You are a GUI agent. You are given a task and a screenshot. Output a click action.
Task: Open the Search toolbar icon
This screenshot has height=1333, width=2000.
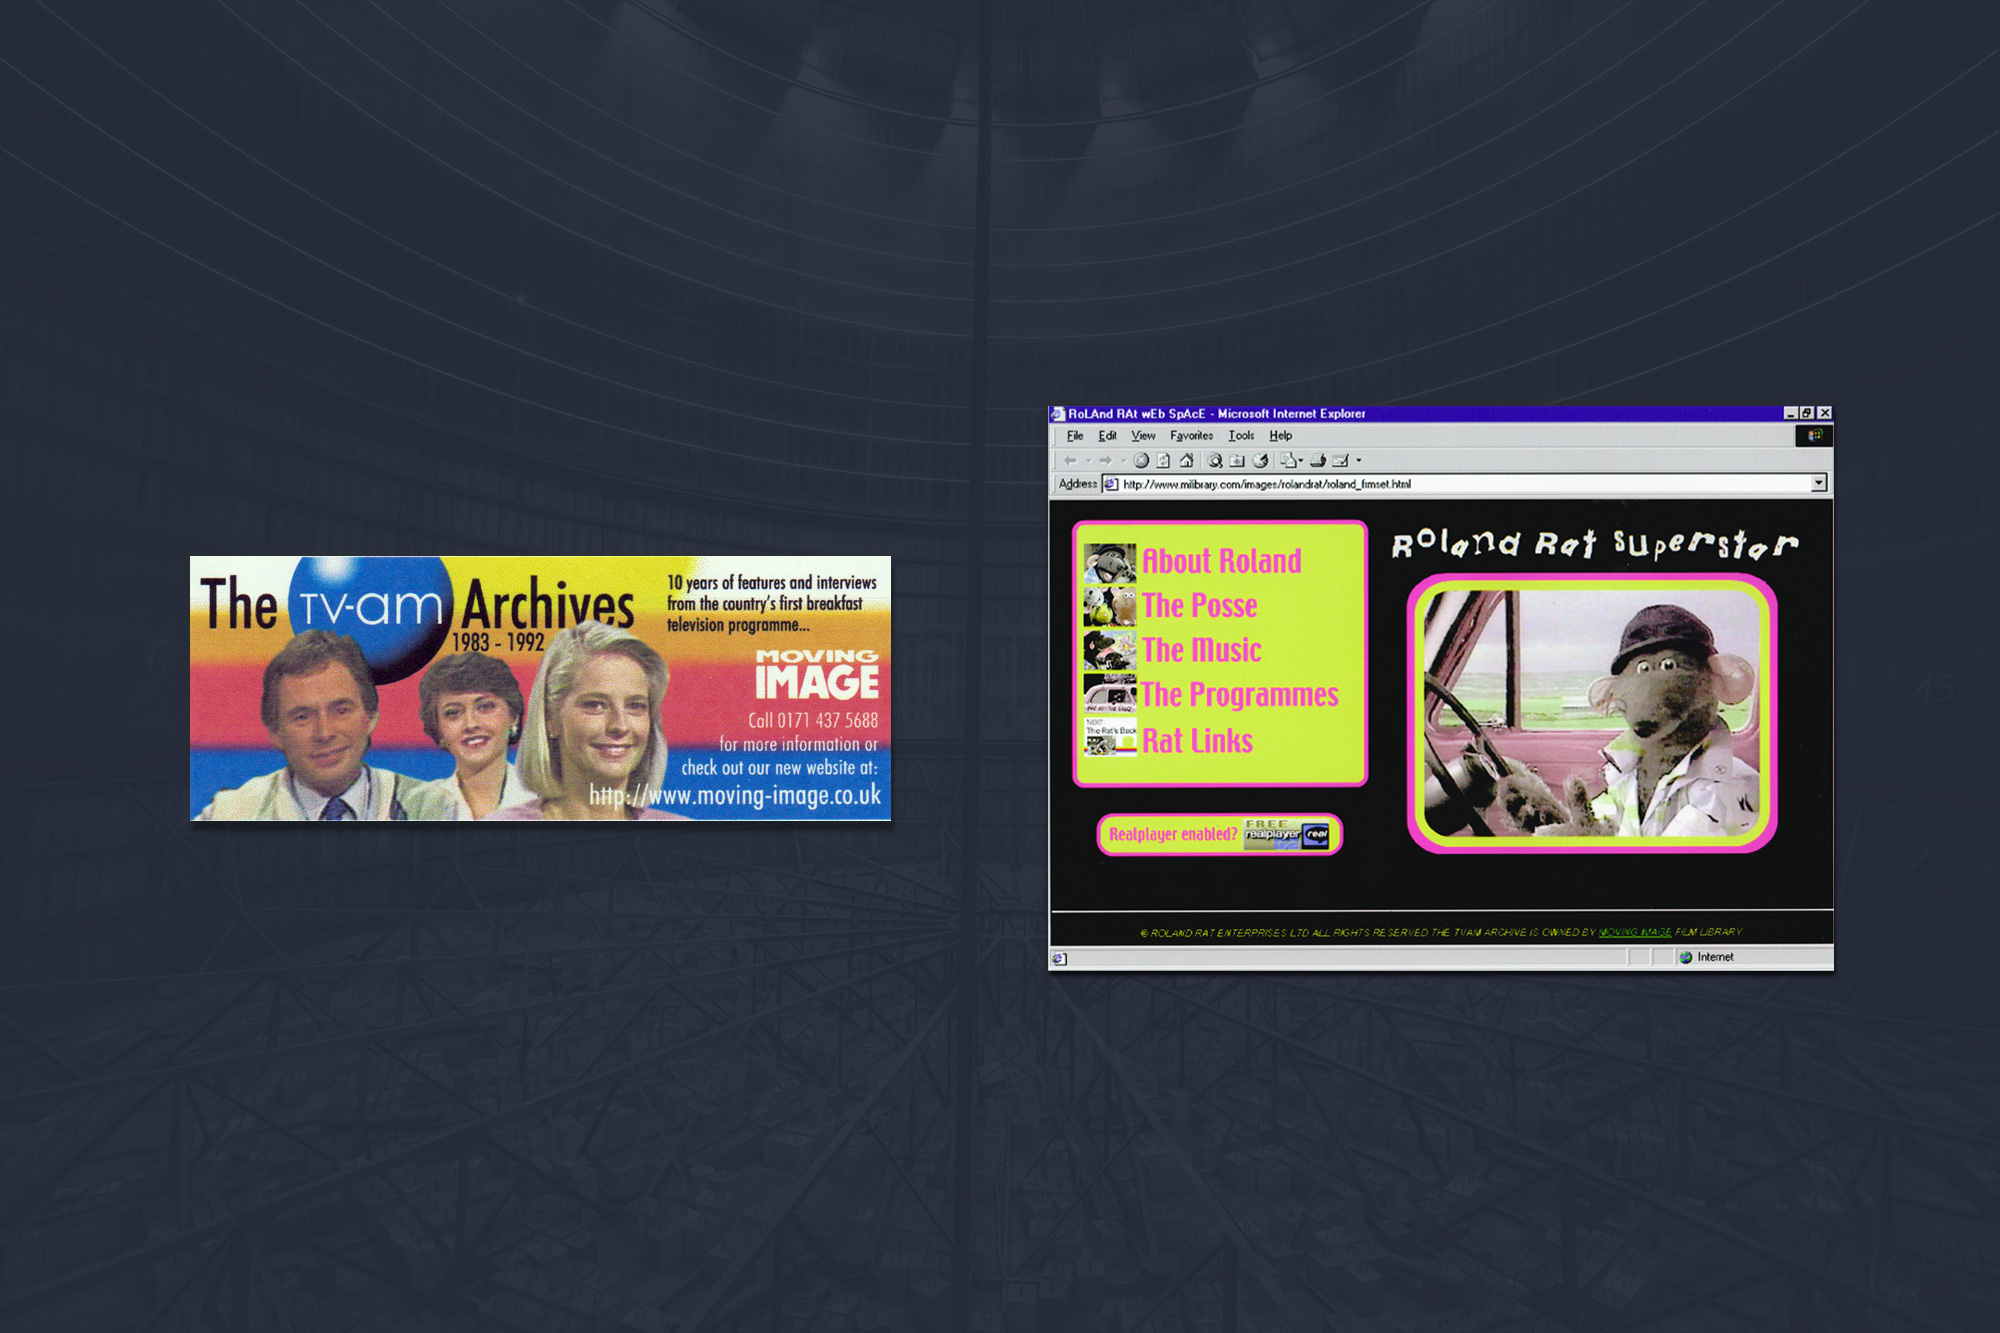tap(1215, 460)
